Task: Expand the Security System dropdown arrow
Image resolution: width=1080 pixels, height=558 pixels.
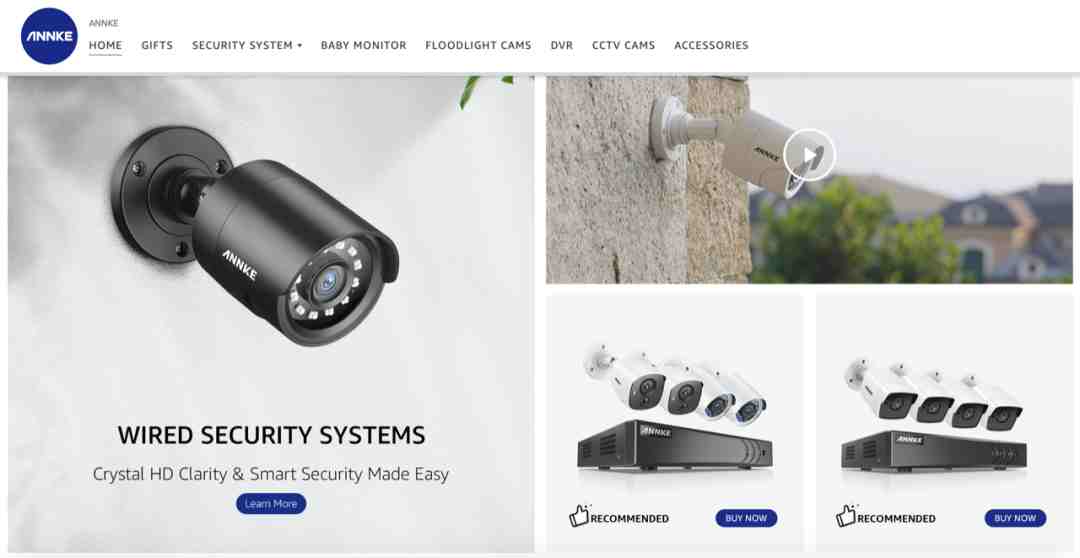Action: (300, 45)
